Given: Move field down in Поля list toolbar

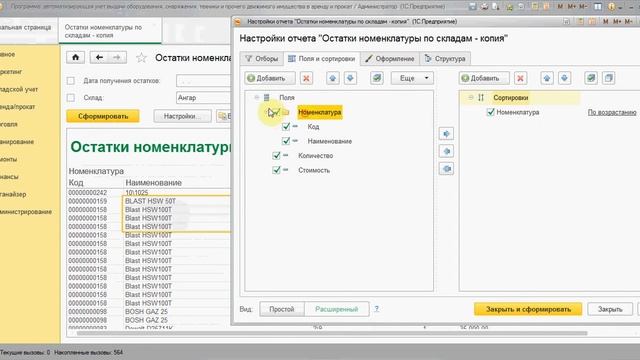Looking at the screenshot, I should pyautogui.click(x=350, y=78).
